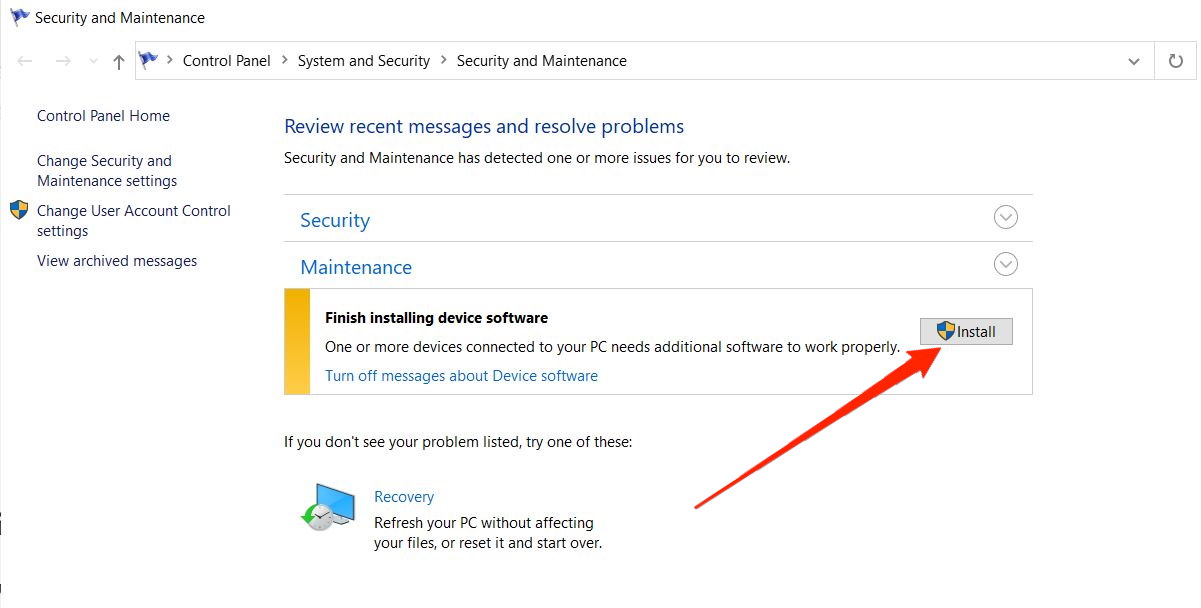Open the address bar history dropdown
The image size is (1201, 608).
click(1134, 62)
